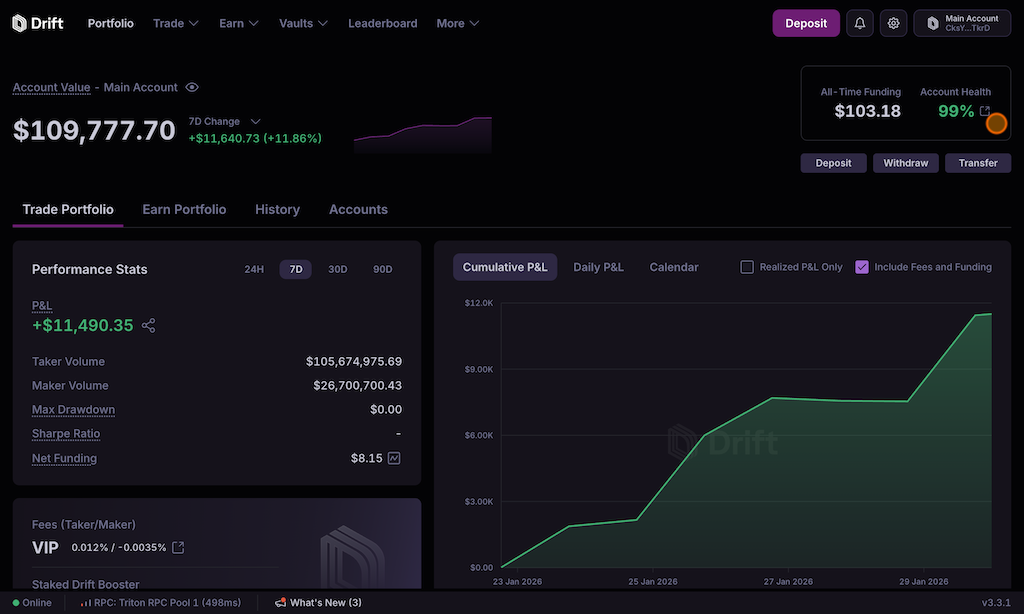The height and width of the screenshot is (614, 1024).
Task: Uncheck Include Fees and Funding
Action: click(862, 267)
